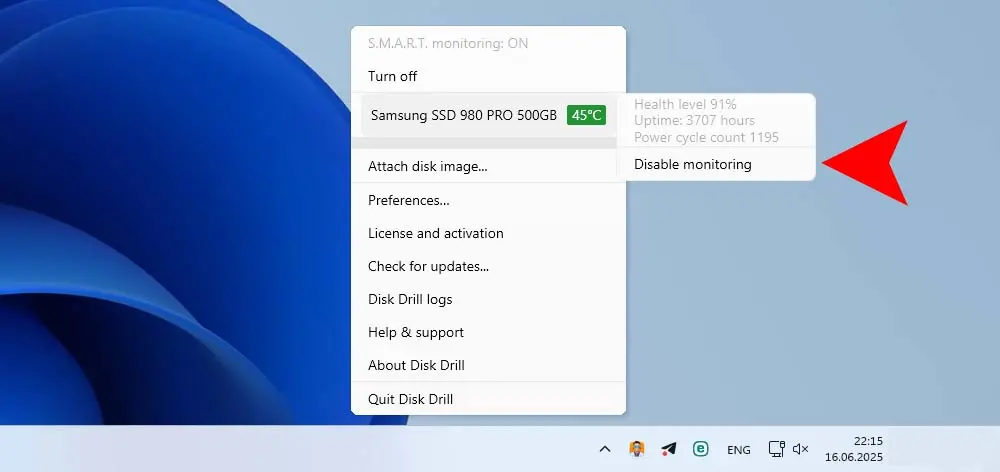The height and width of the screenshot is (472, 1000).
Task: Click the Power cycle count 1195 text
Action: (x=706, y=137)
